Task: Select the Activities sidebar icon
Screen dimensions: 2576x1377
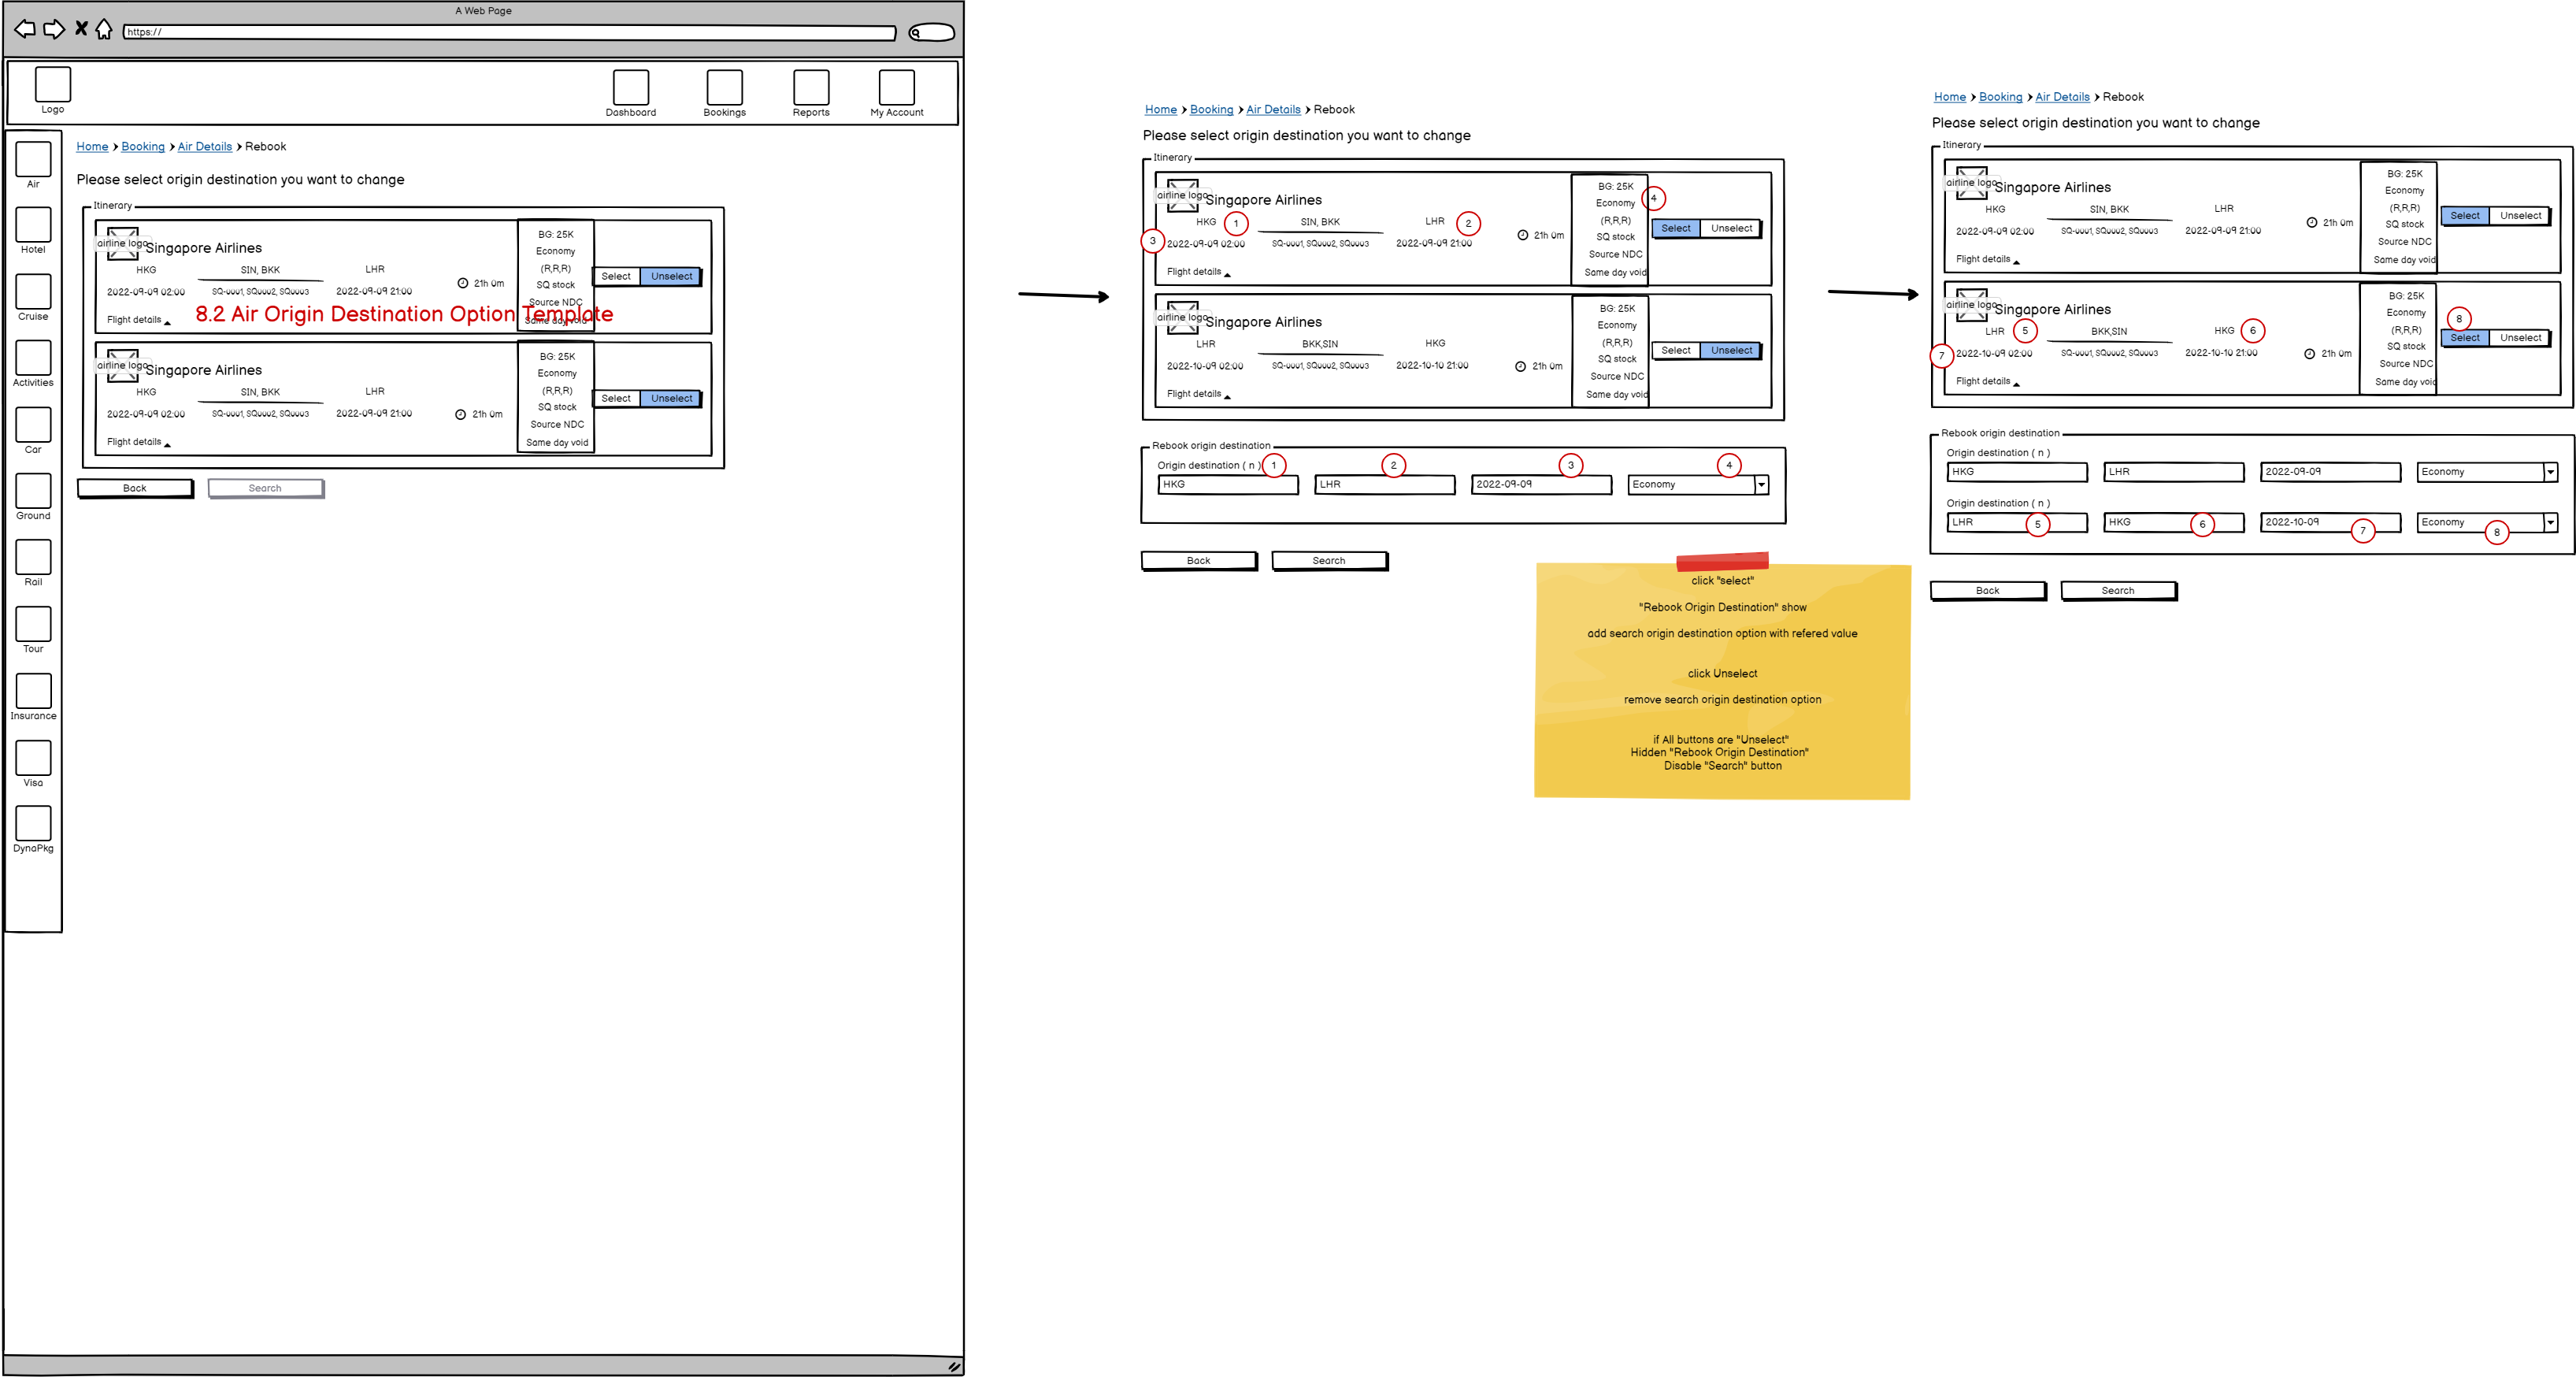Action: tap(33, 358)
